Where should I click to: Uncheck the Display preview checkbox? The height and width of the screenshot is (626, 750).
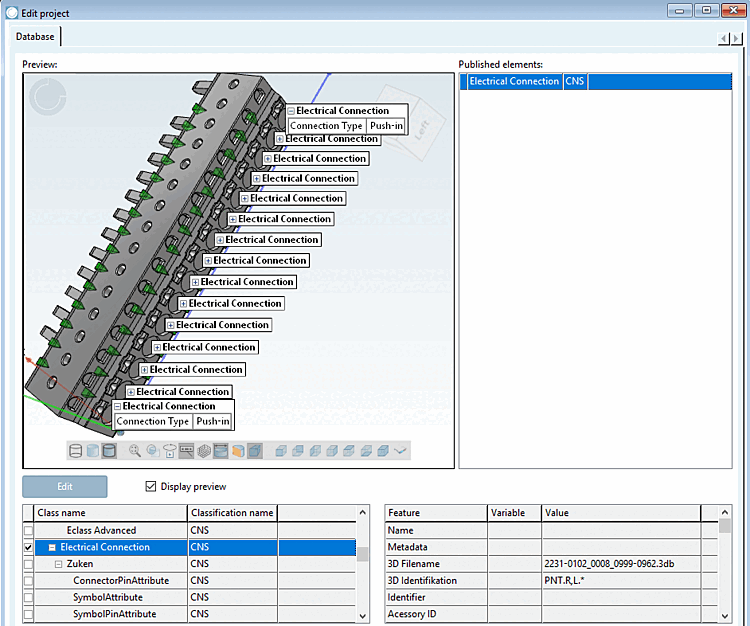coord(151,487)
